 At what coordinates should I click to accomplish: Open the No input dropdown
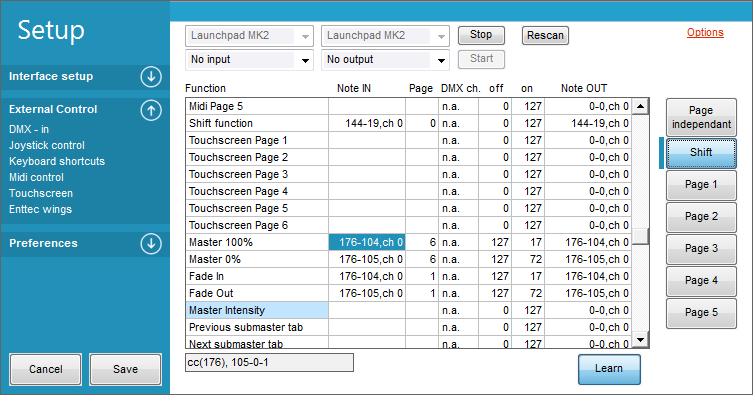point(249,60)
